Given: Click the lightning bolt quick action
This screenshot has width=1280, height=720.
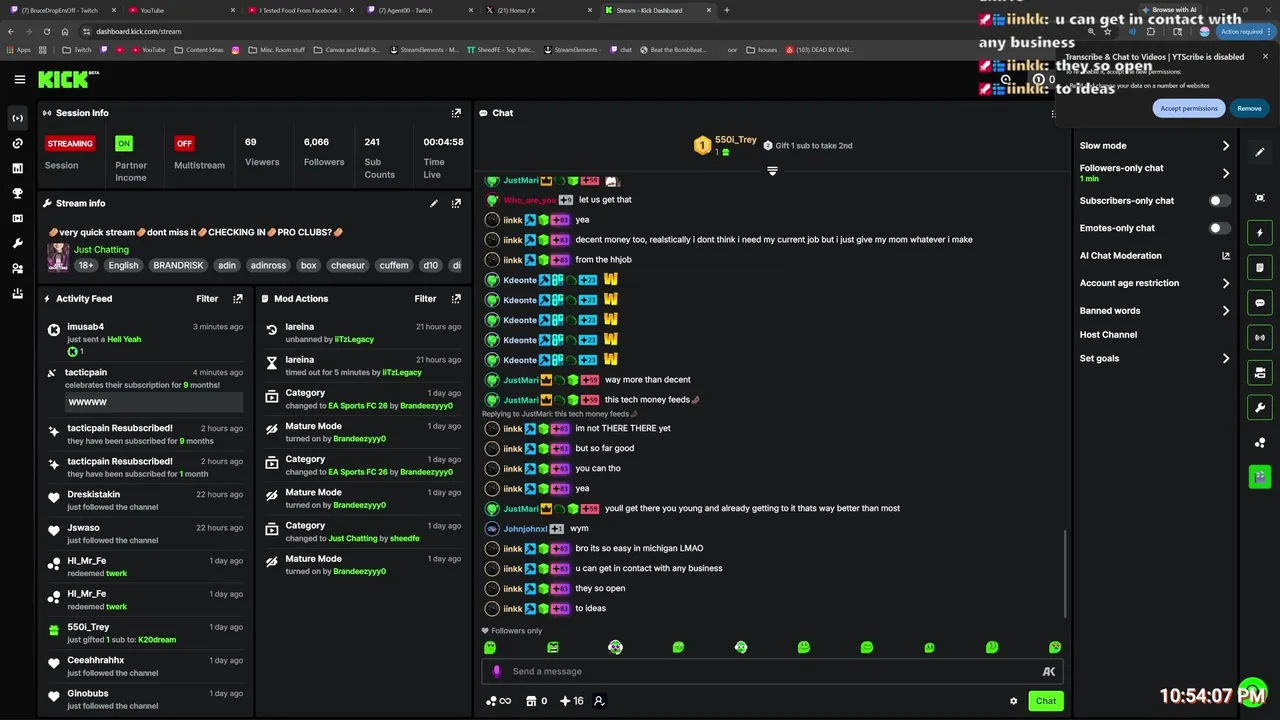Looking at the screenshot, I should click(x=1260, y=233).
